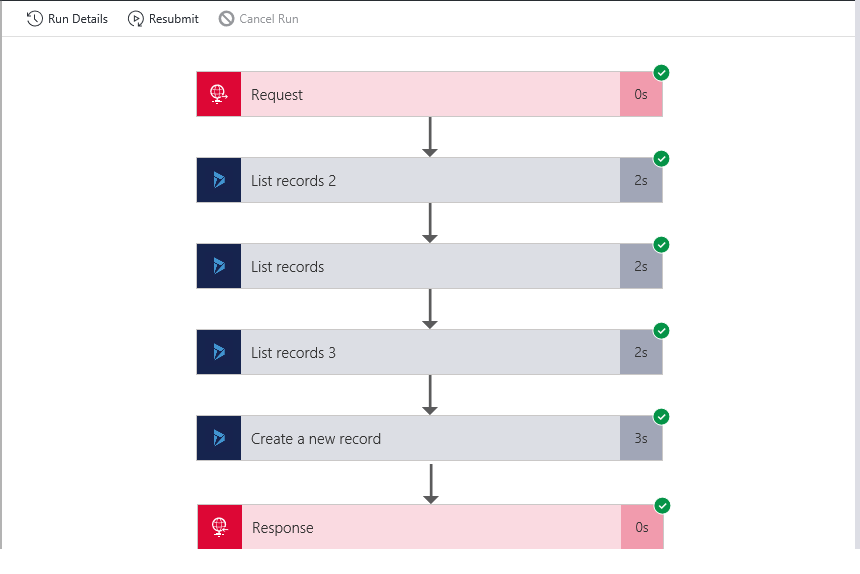Screen dimensions: 860x574
Task: Expand the Request step details
Action: (429, 94)
